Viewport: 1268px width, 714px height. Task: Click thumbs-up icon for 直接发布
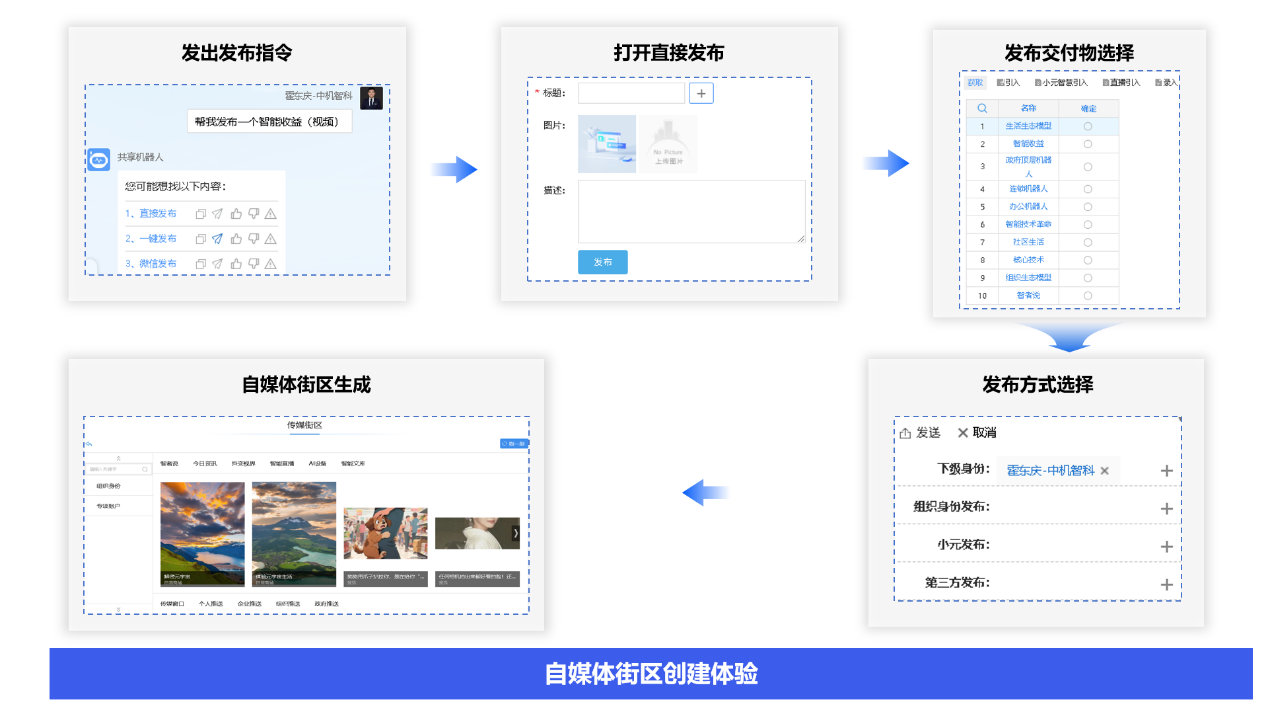[x=236, y=214]
